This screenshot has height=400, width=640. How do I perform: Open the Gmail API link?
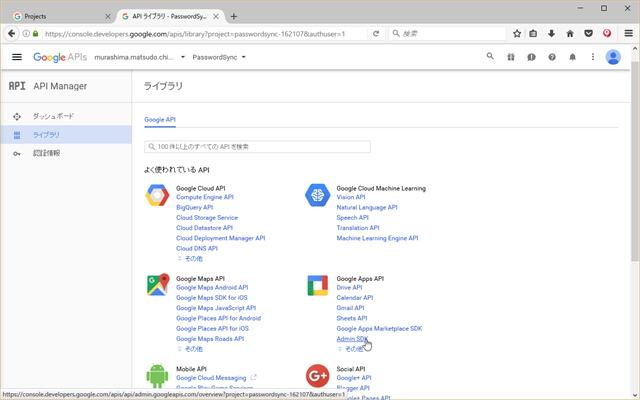[350, 308]
